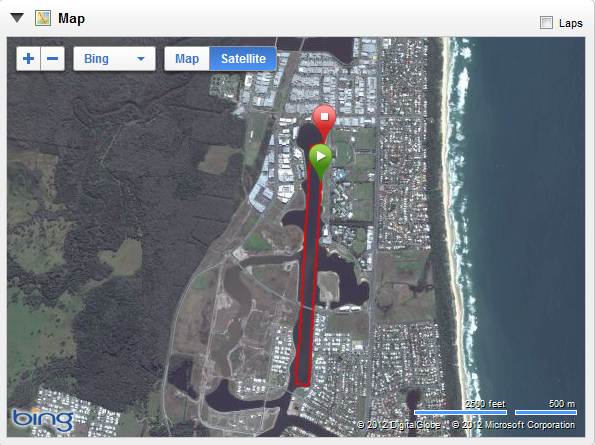
Task: Select Satellite view
Action: pyautogui.click(x=243, y=59)
